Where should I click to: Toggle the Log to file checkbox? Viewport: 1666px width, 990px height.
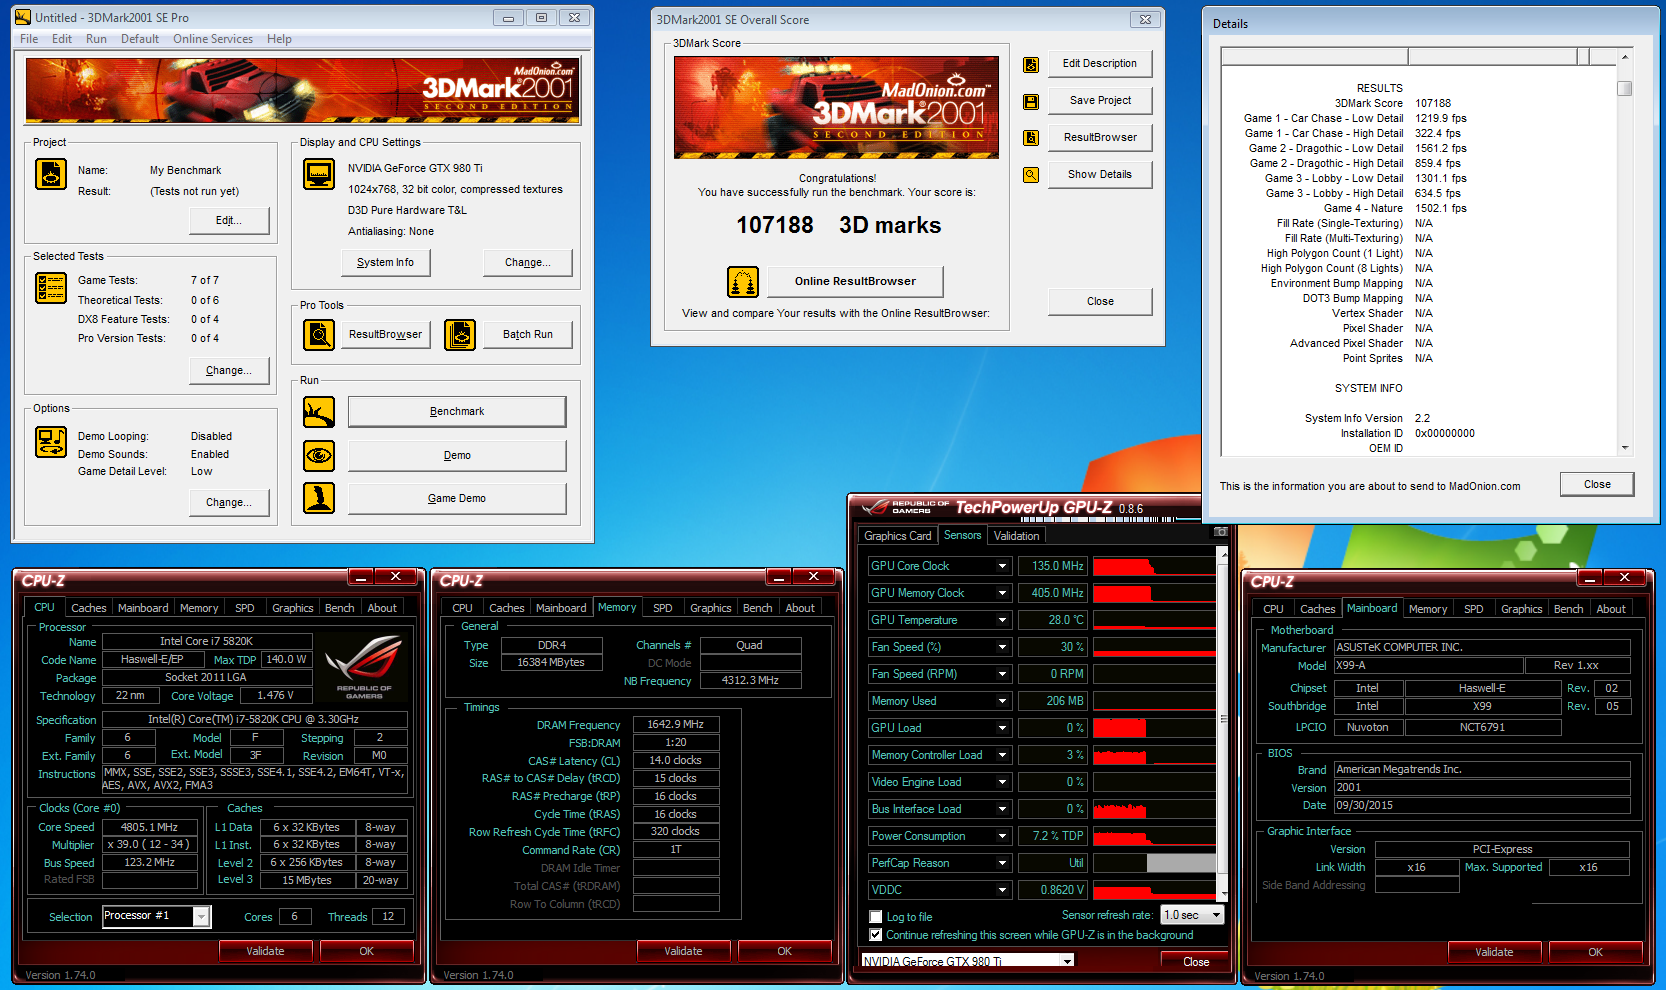pyautogui.click(x=876, y=917)
